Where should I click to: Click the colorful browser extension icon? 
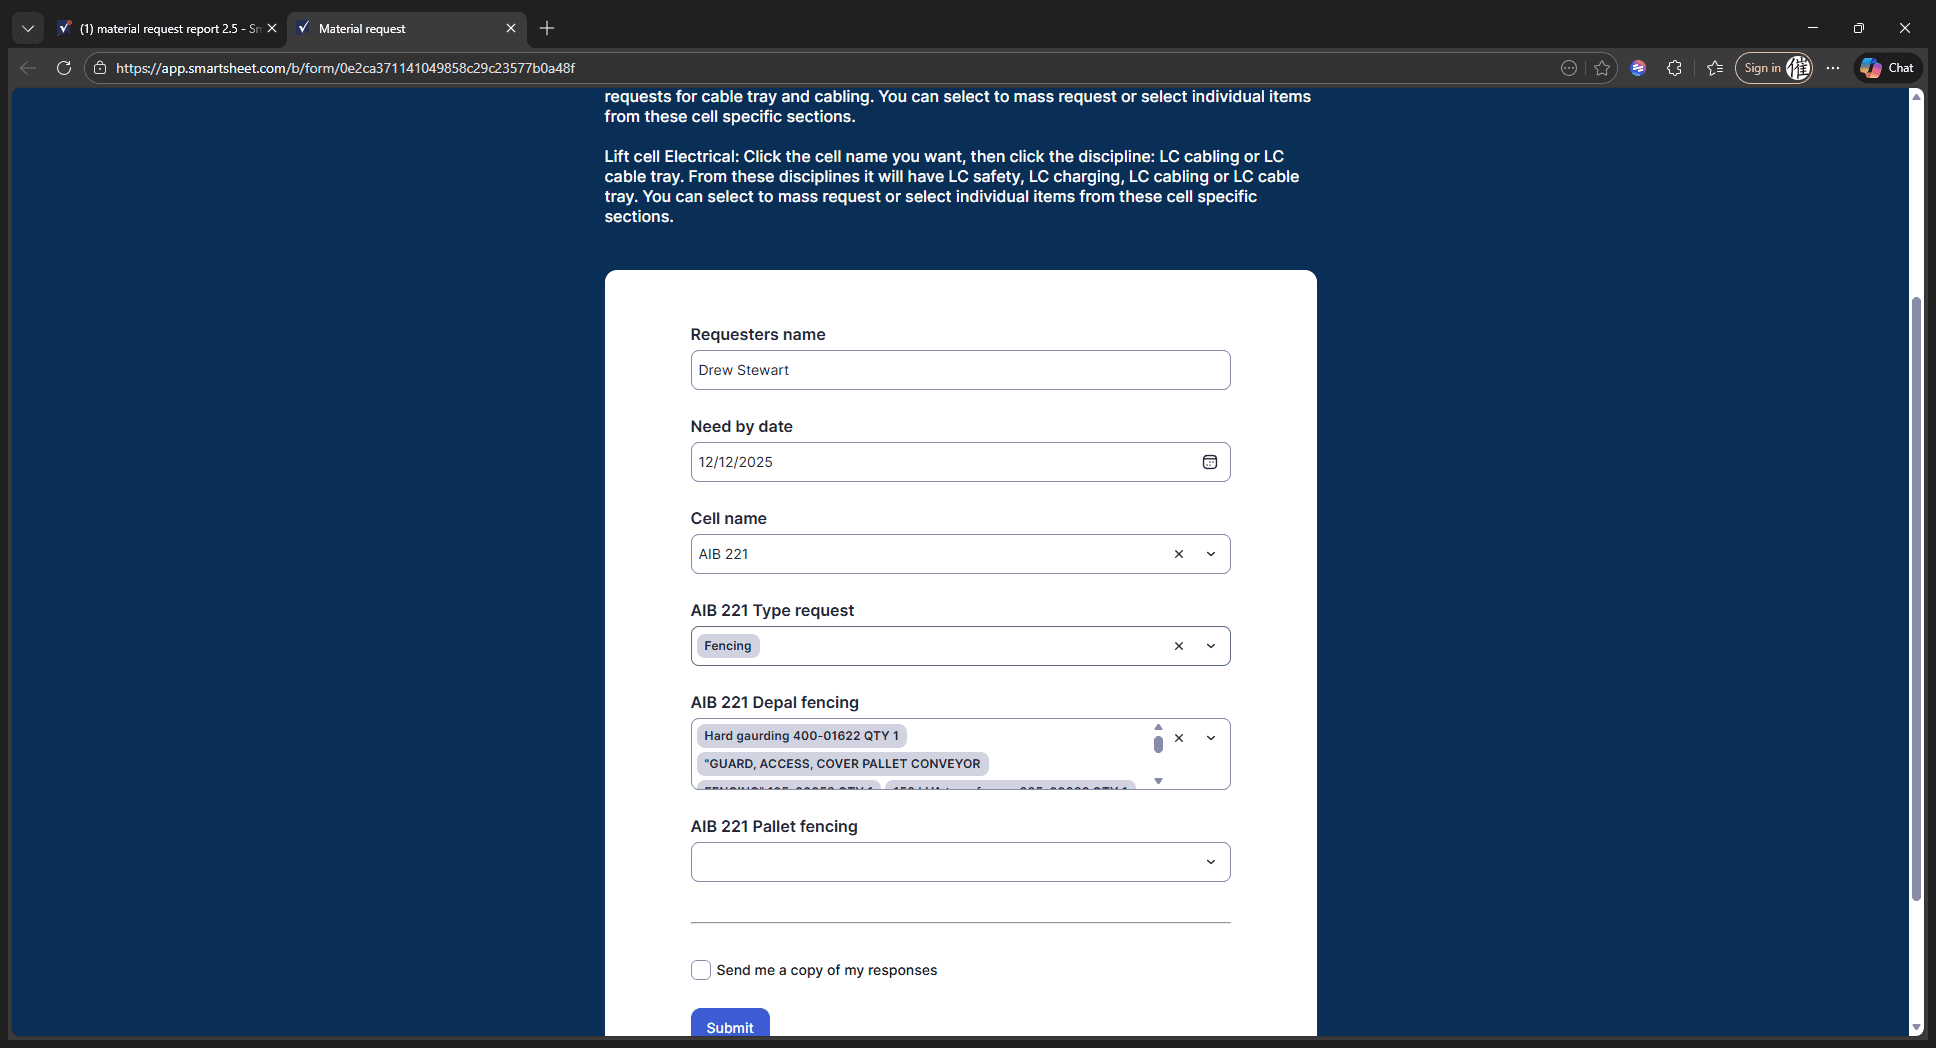tap(1638, 68)
